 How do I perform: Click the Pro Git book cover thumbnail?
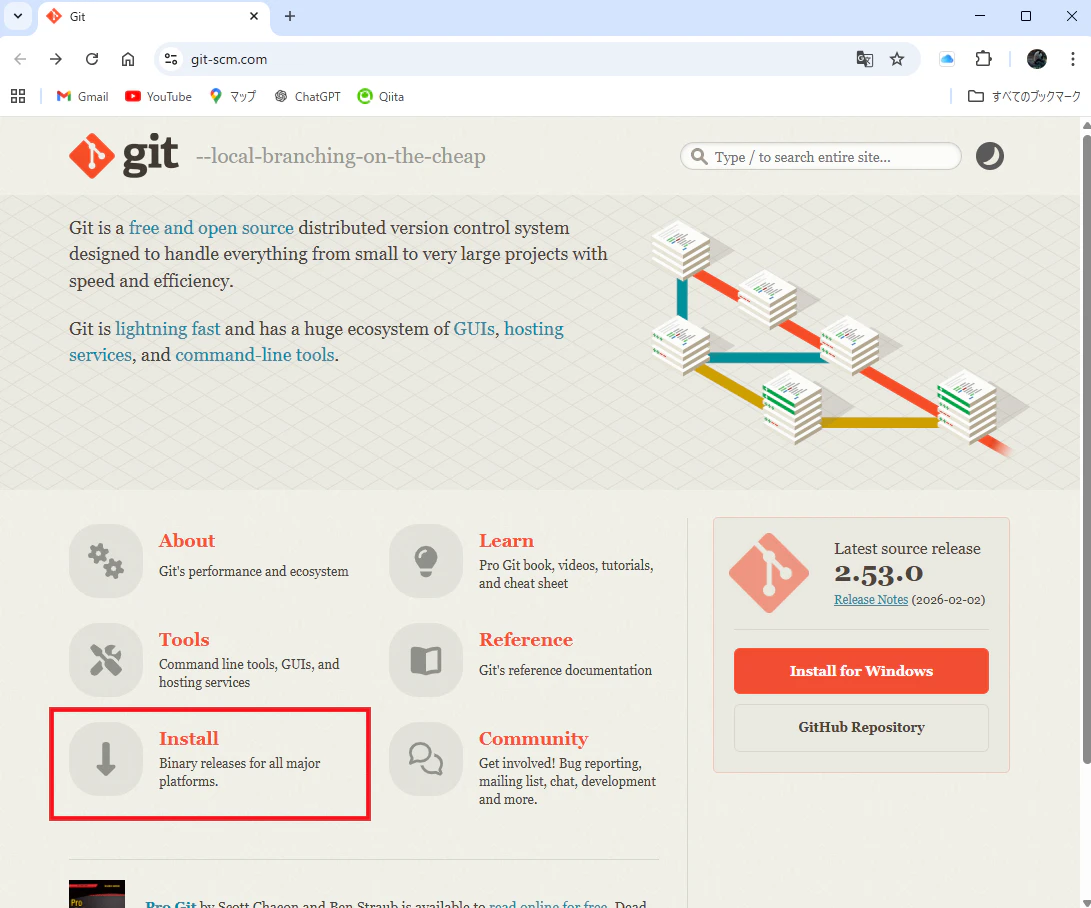(97, 894)
